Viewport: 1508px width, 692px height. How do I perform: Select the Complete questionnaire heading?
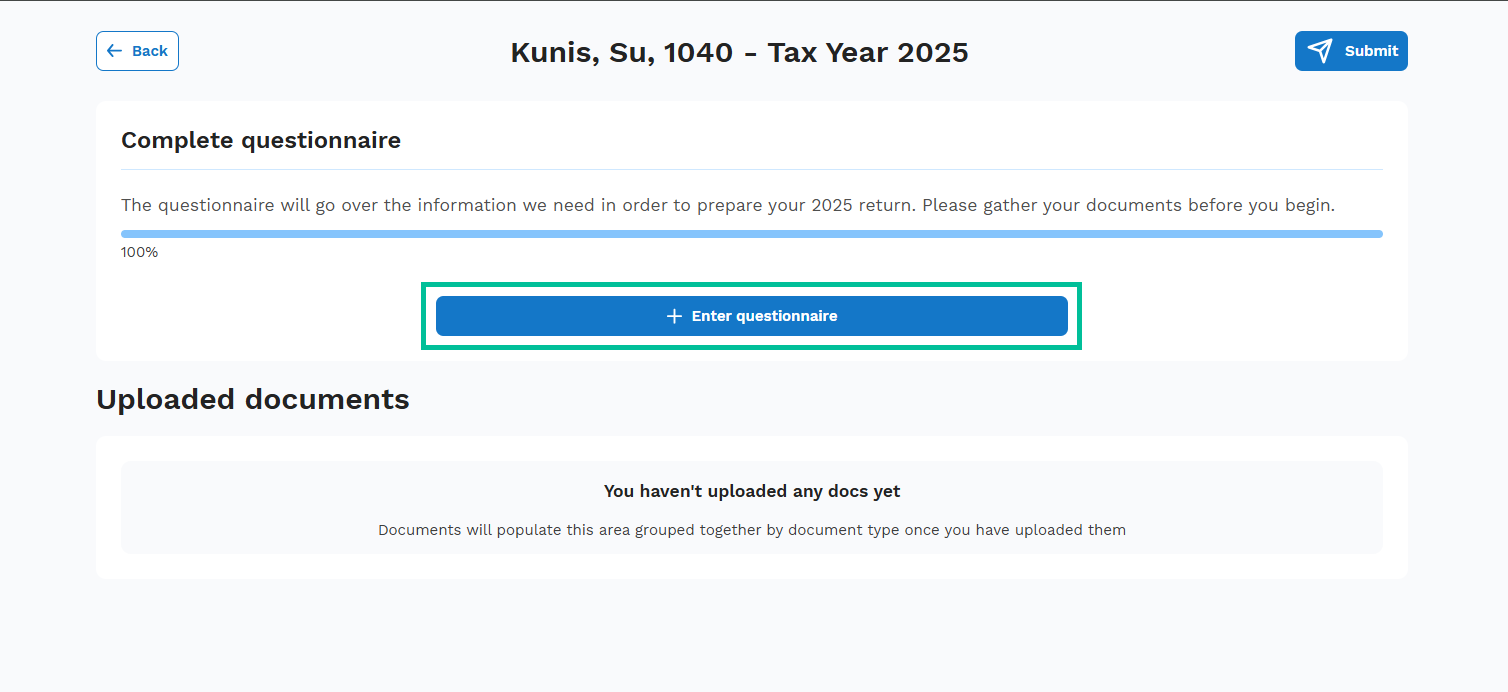tap(260, 140)
